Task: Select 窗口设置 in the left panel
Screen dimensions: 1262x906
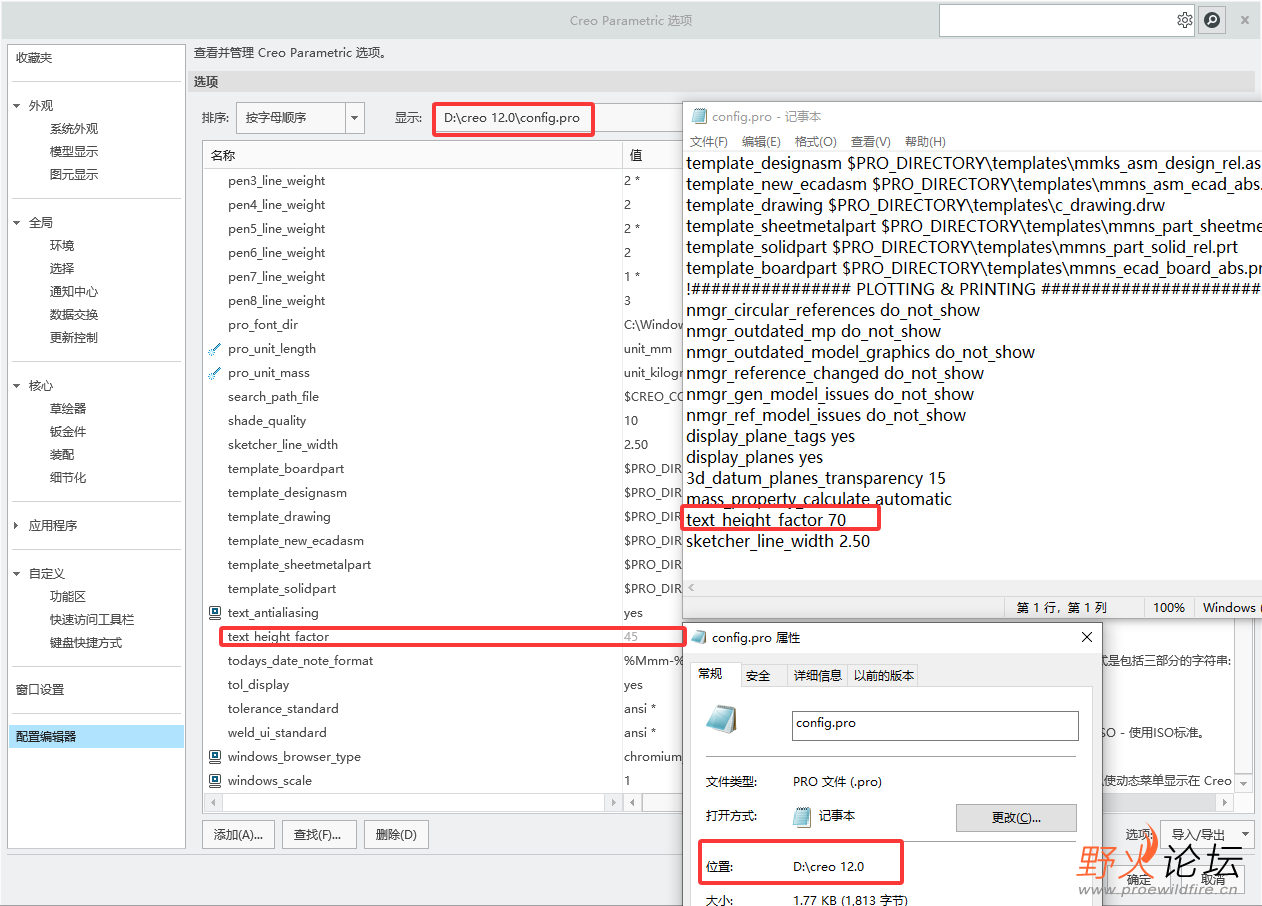Action: (x=40, y=690)
